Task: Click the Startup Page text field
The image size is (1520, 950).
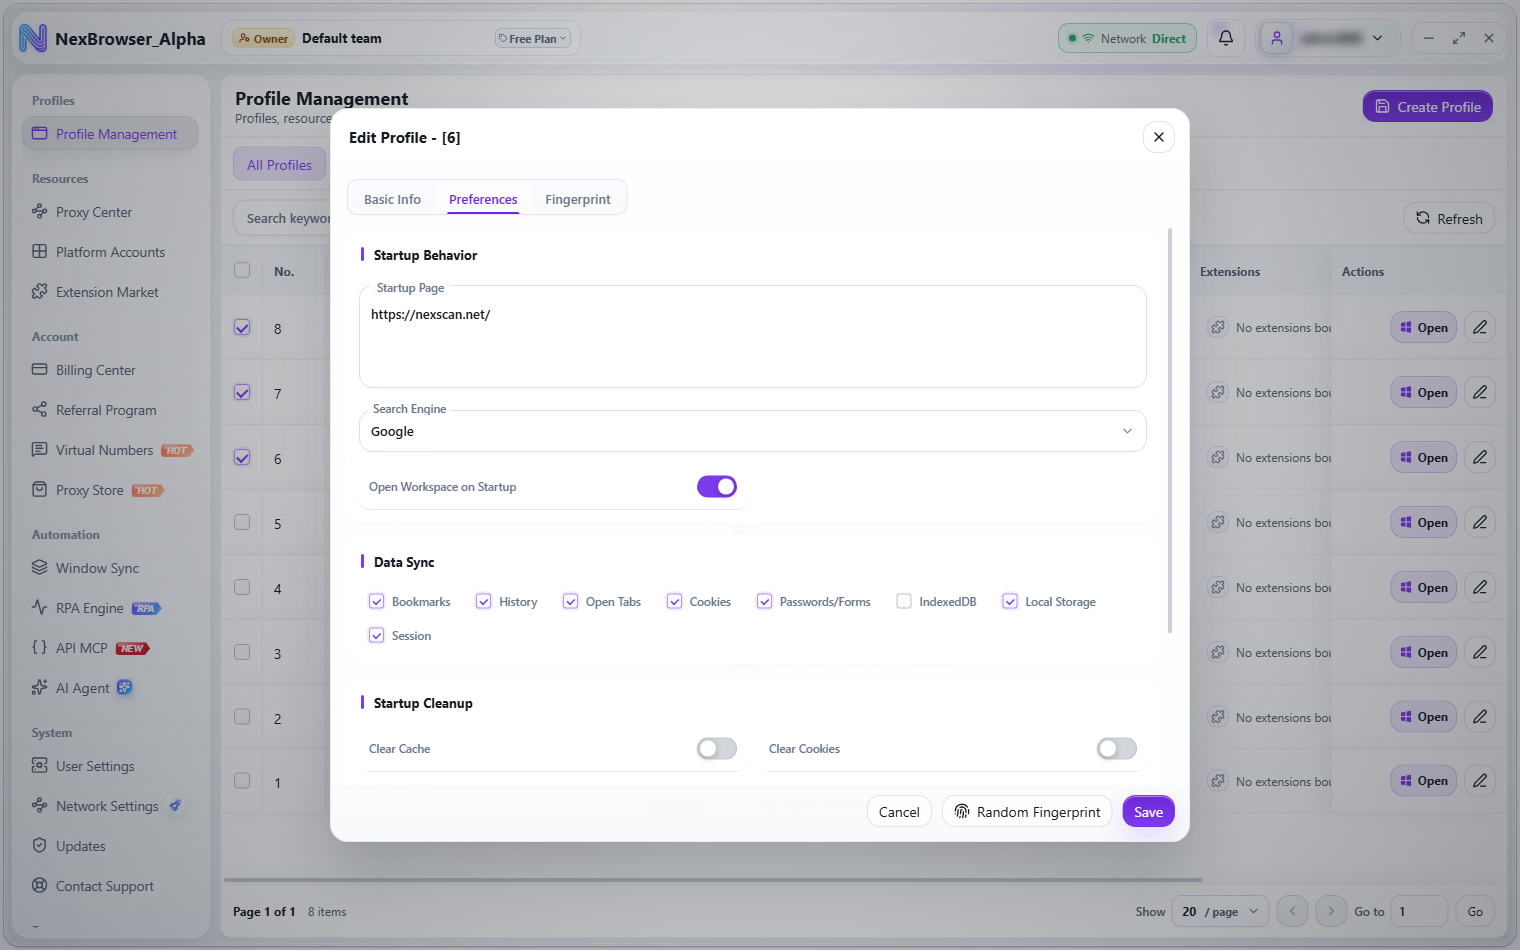Action: click(752, 336)
